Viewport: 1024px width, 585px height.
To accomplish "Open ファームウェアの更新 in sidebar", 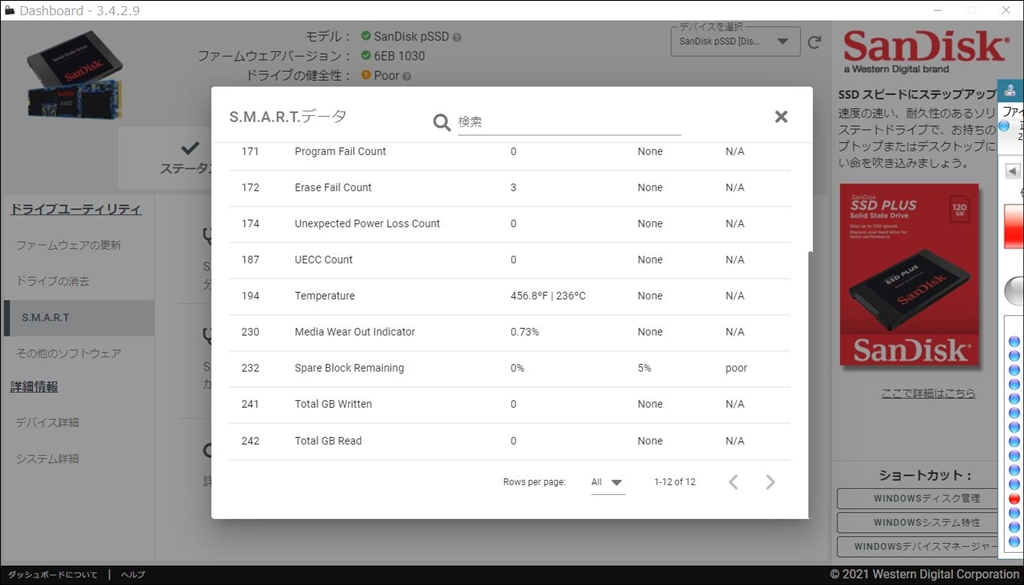I will (69, 245).
